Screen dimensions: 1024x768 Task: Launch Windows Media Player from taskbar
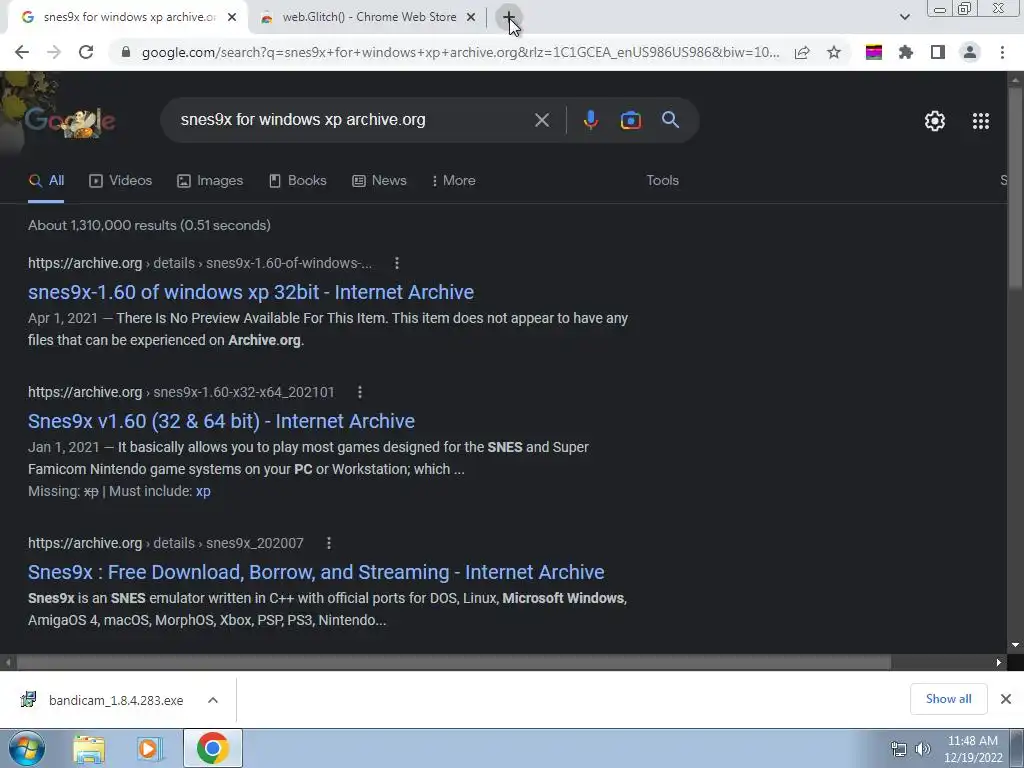click(150, 748)
